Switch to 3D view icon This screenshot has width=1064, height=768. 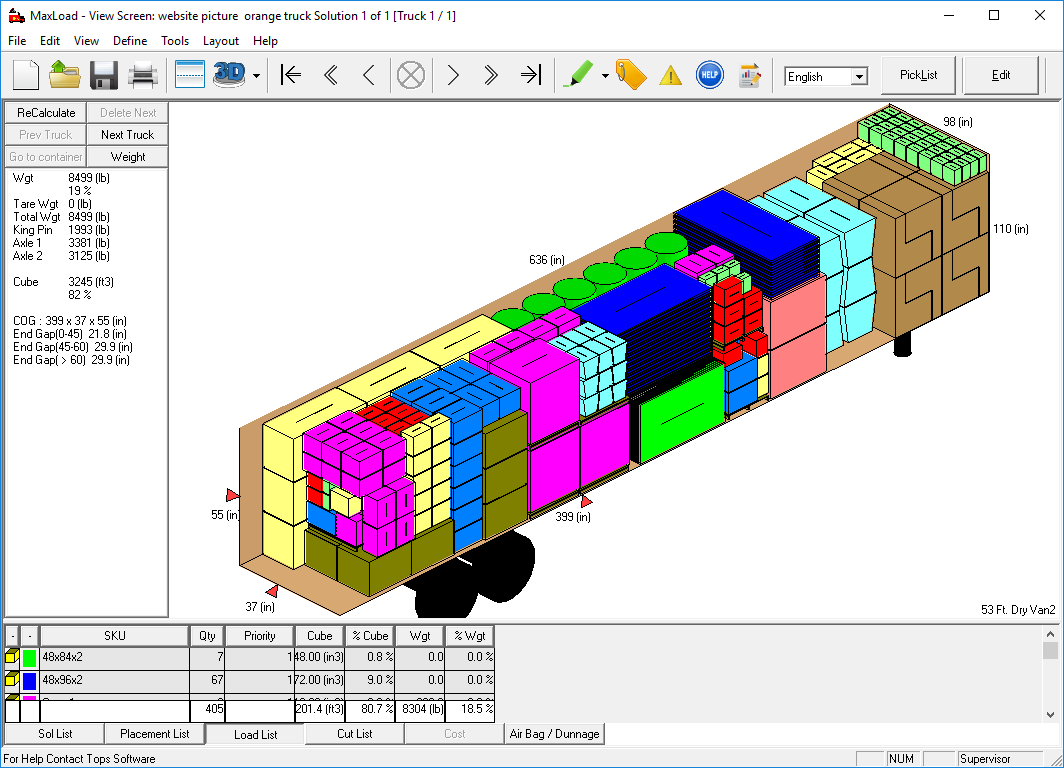[x=229, y=75]
